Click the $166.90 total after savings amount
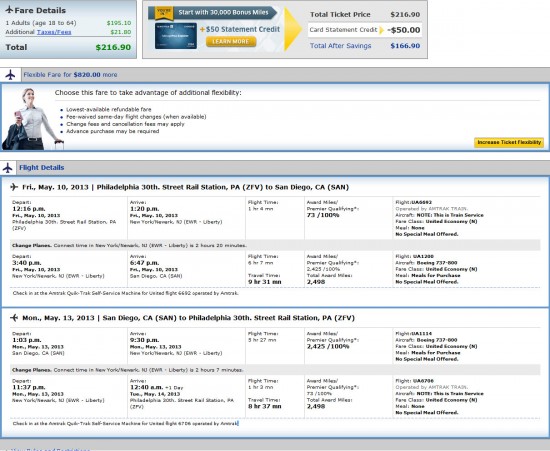Viewport: 550px width, 451px height. point(405,46)
